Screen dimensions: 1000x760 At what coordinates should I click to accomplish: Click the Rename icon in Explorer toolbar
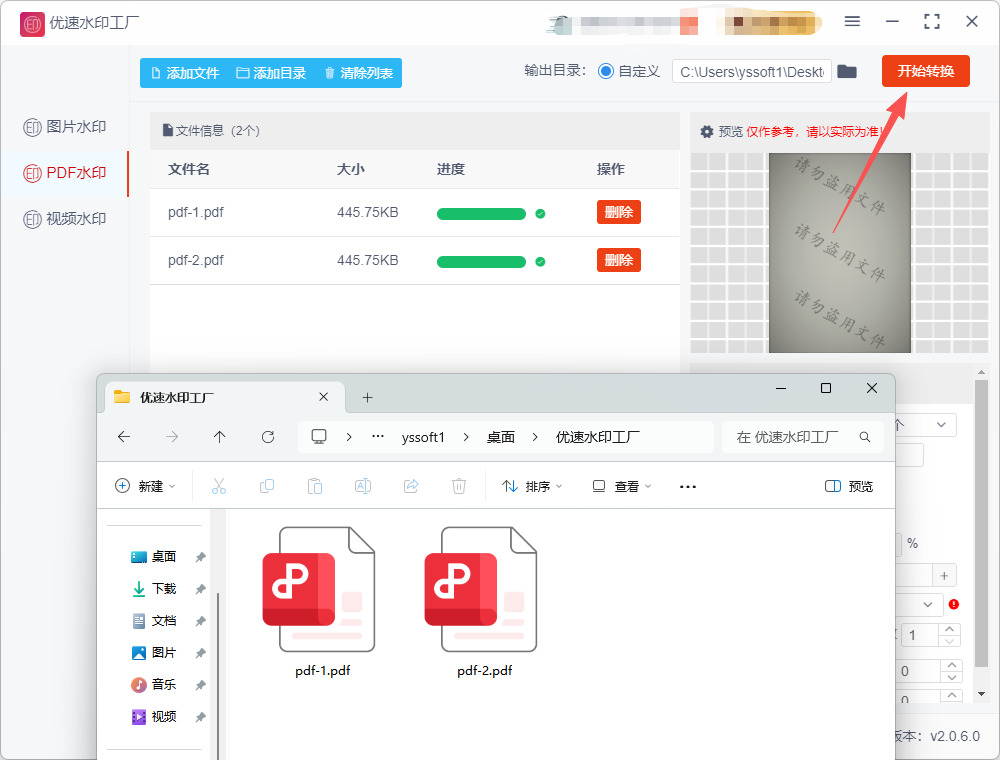(363, 486)
